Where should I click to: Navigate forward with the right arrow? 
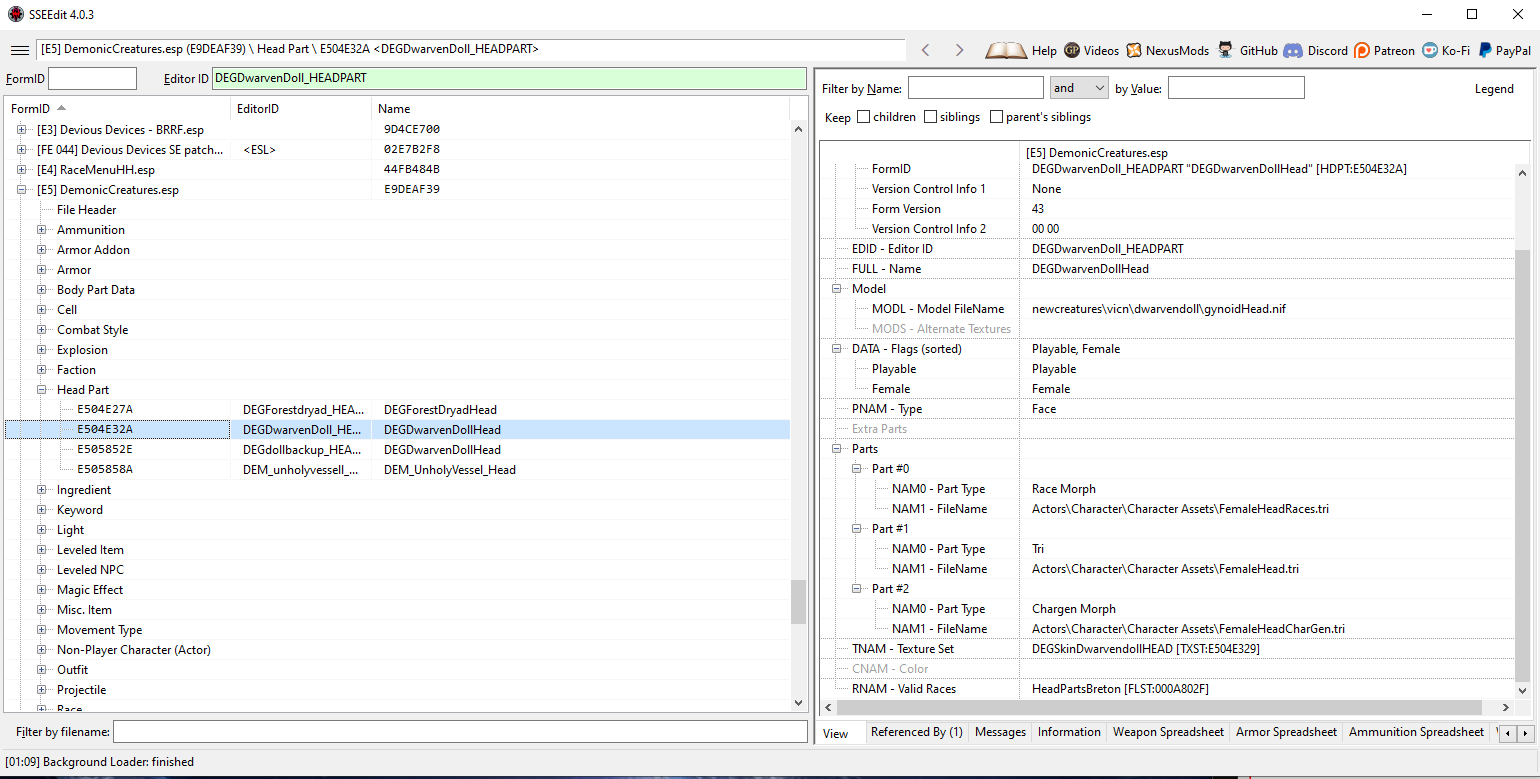pyautogui.click(x=959, y=50)
